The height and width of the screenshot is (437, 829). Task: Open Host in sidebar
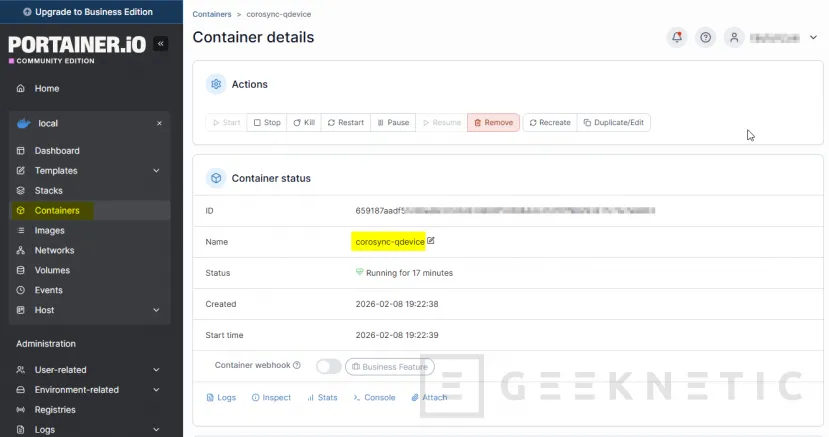coord(44,310)
